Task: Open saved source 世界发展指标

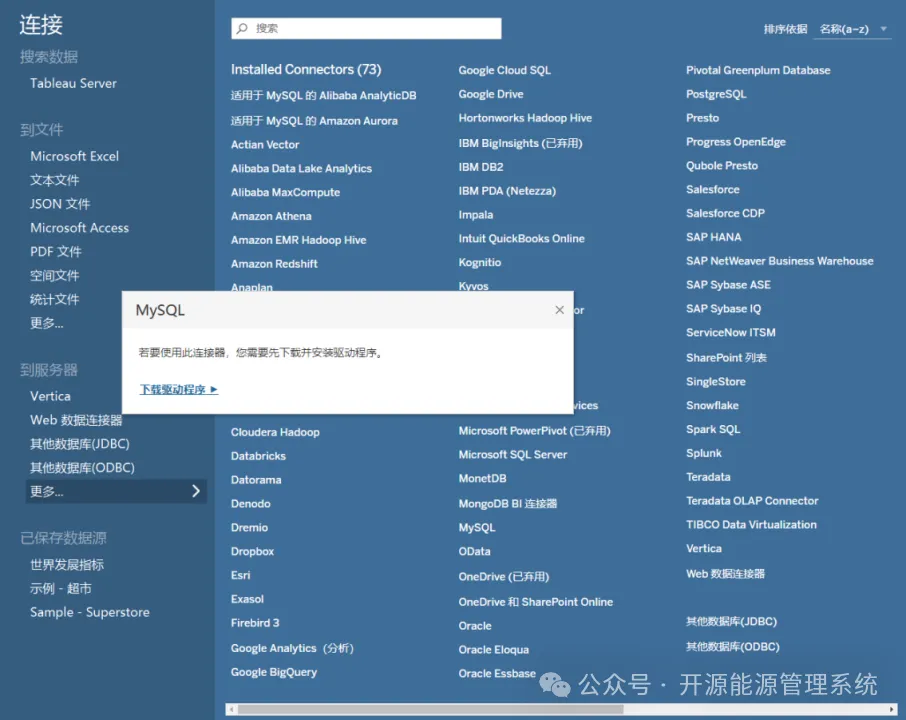Action: (x=67, y=565)
